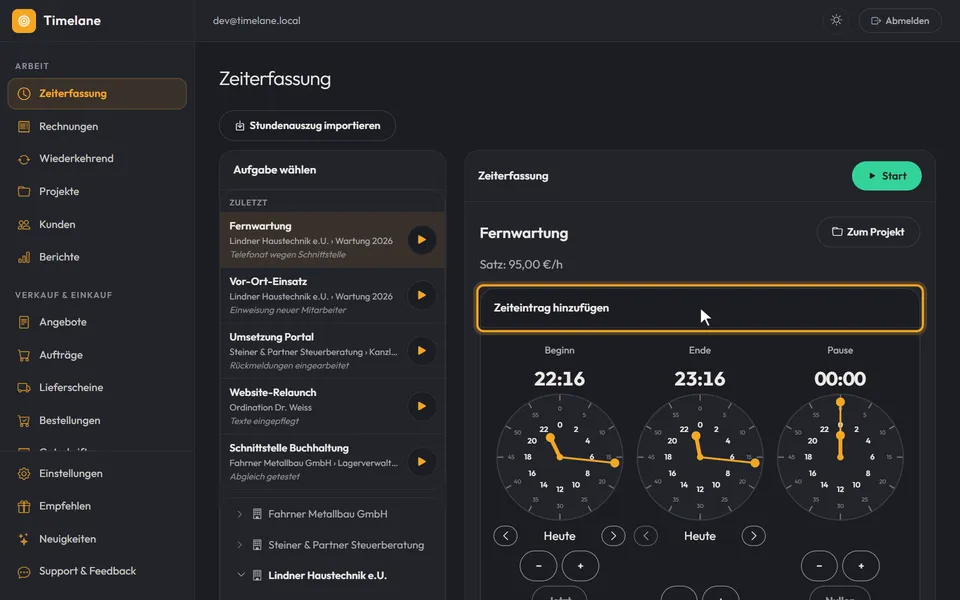
Task: Click the Lieferscheine truck icon
Action: tap(24, 388)
